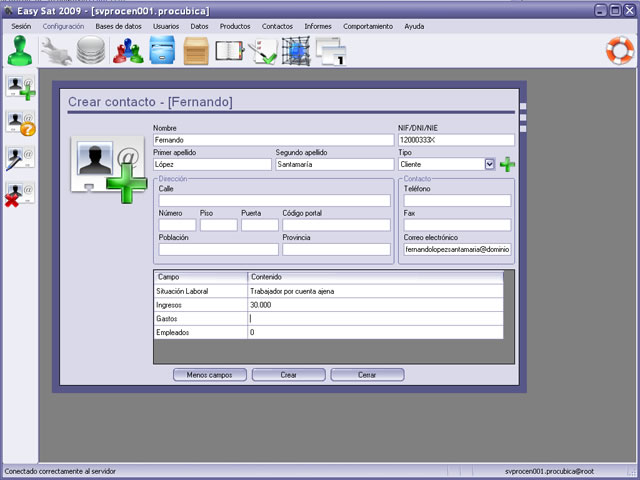This screenshot has height=480, width=640.
Task: Click the delete contact sidebar icon with red X
Action: pos(20,194)
